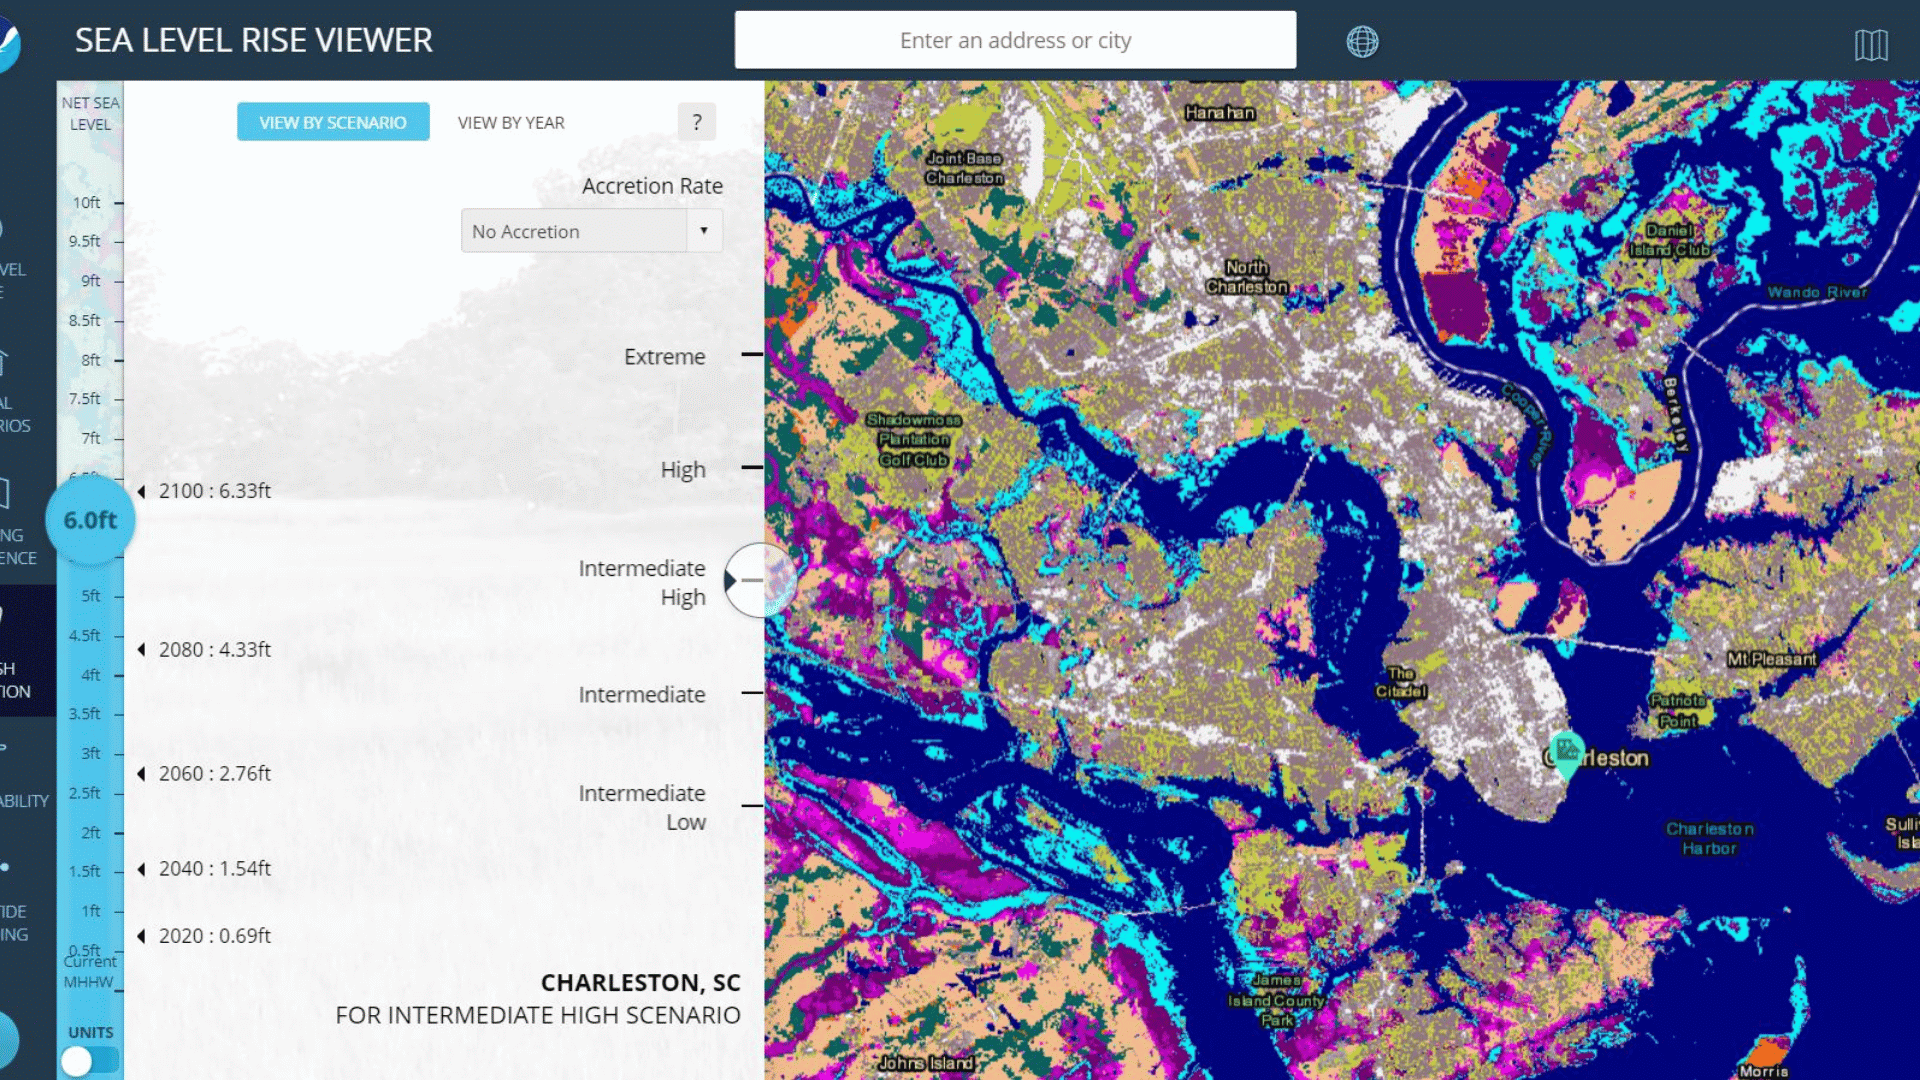This screenshot has height=1080, width=1920.
Task: Click the James Island County Park label
Action: 1277,1000
